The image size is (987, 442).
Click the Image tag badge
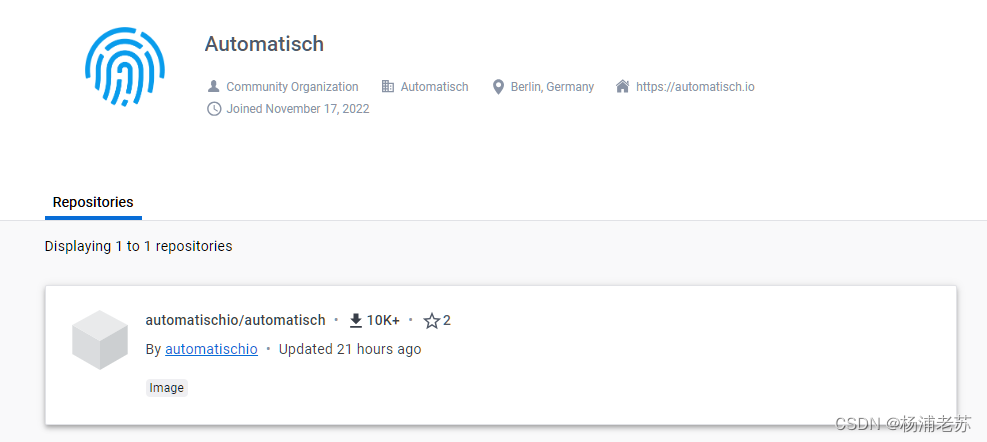point(167,388)
